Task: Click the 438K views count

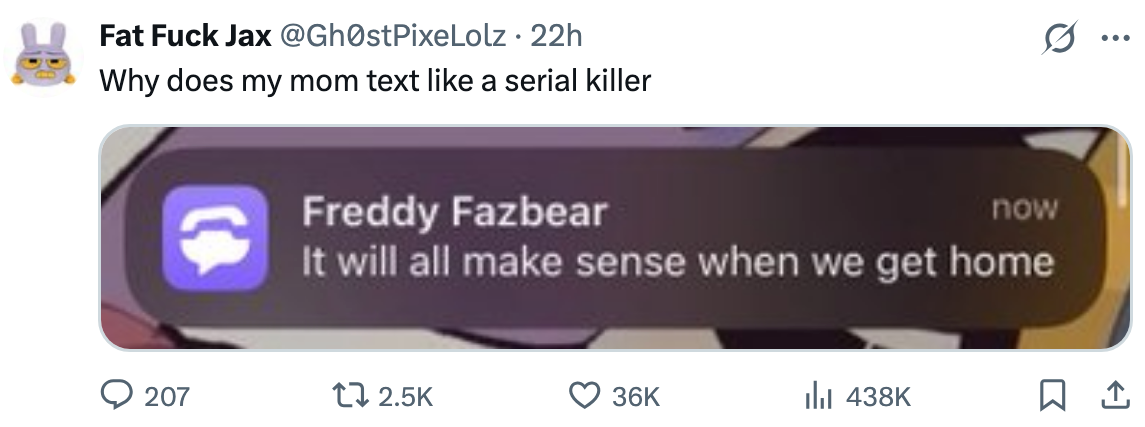Action: (x=878, y=398)
